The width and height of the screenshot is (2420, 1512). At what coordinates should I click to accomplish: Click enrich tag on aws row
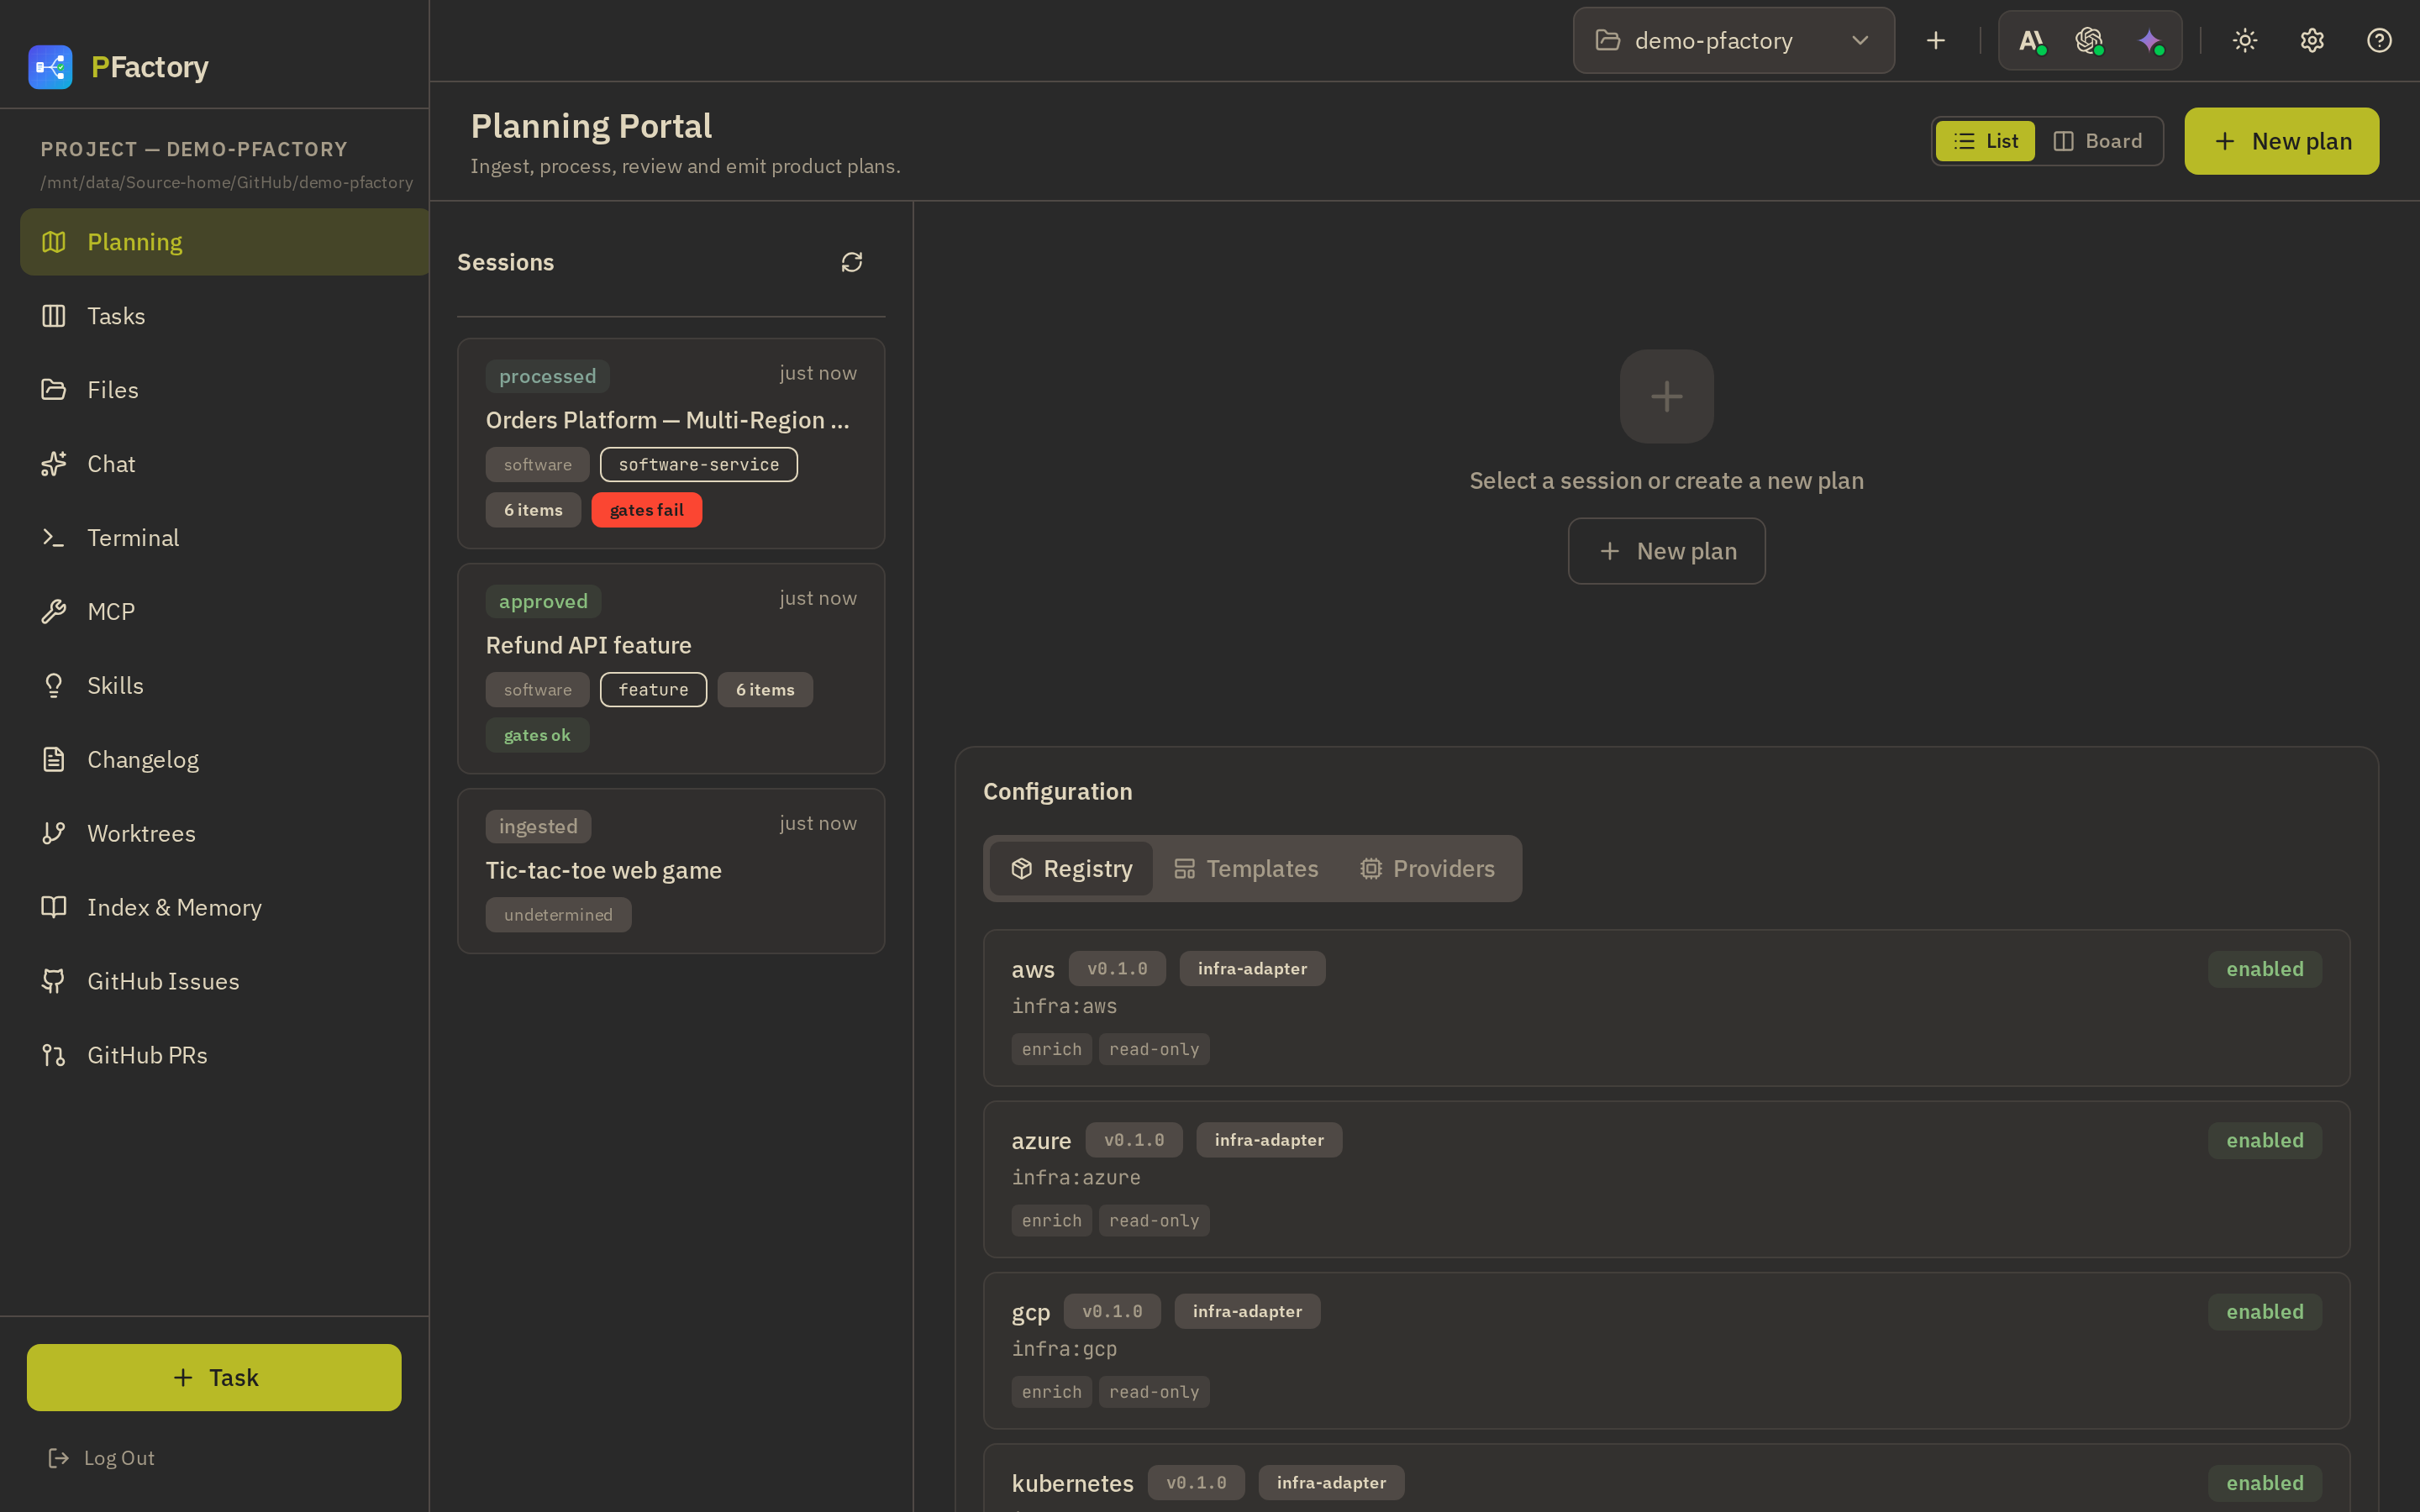(x=1051, y=1049)
